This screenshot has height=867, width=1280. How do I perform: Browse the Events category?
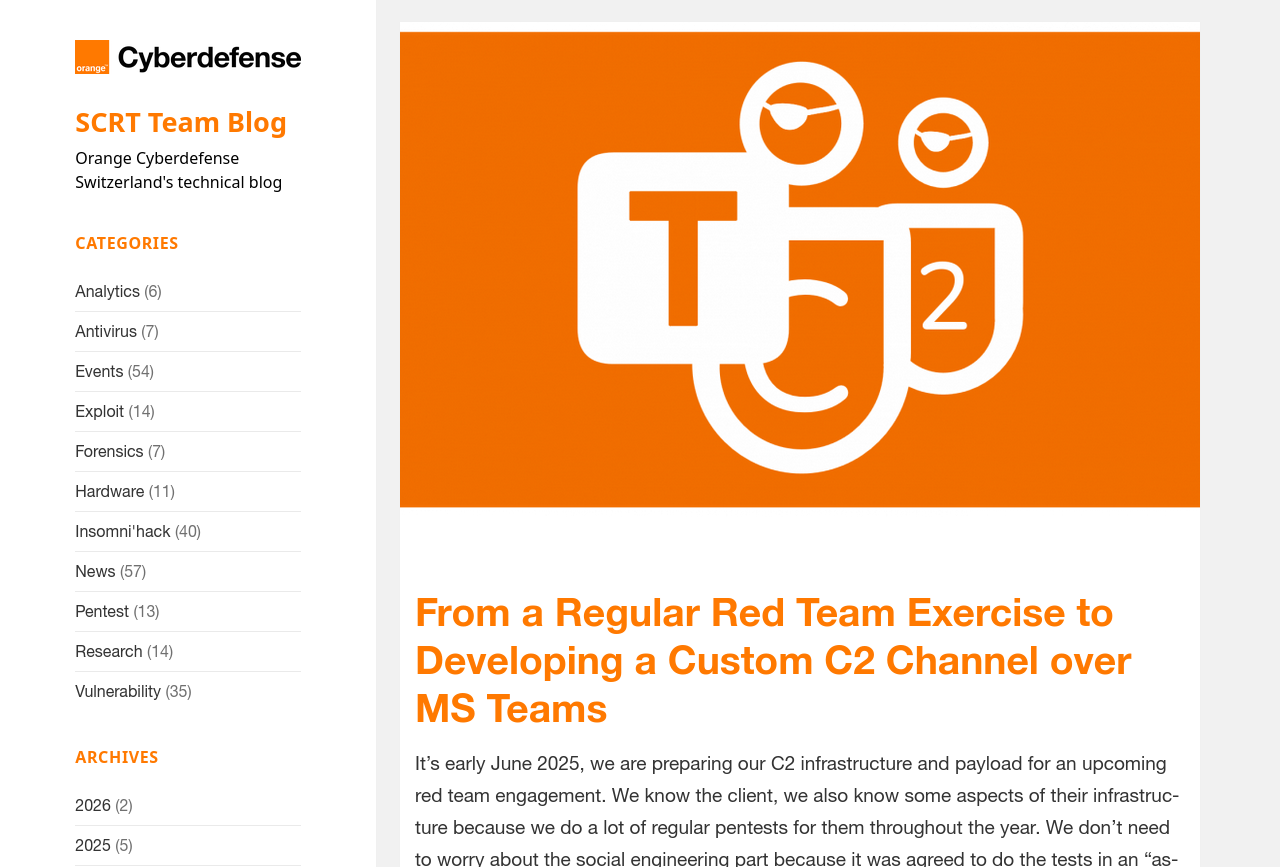[x=99, y=372]
